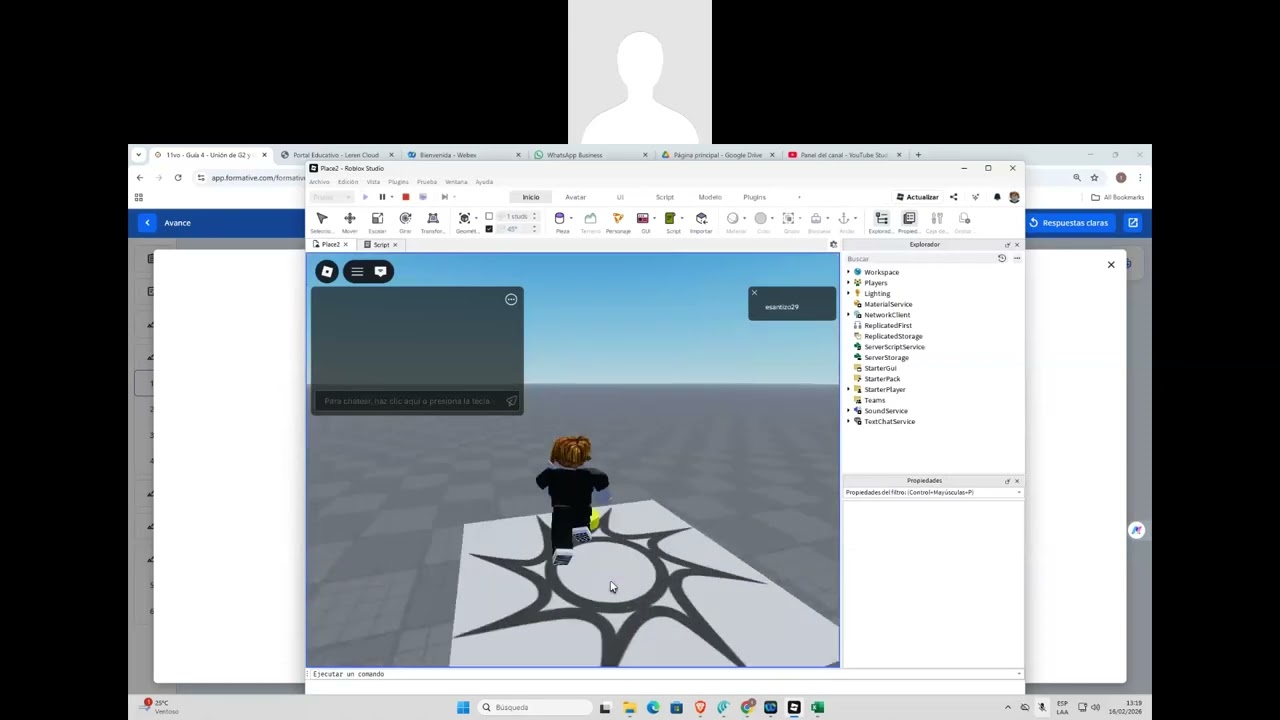Open the Ventana menu

point(456,182)
